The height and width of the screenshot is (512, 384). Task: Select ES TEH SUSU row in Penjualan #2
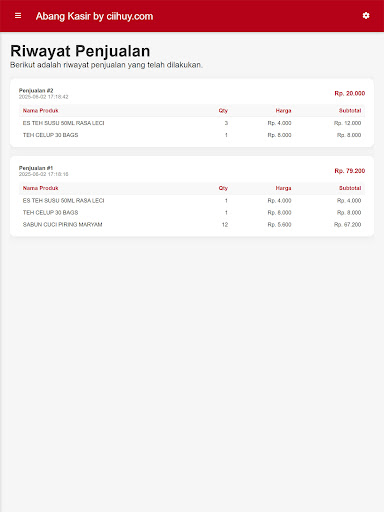coord(192,123)
